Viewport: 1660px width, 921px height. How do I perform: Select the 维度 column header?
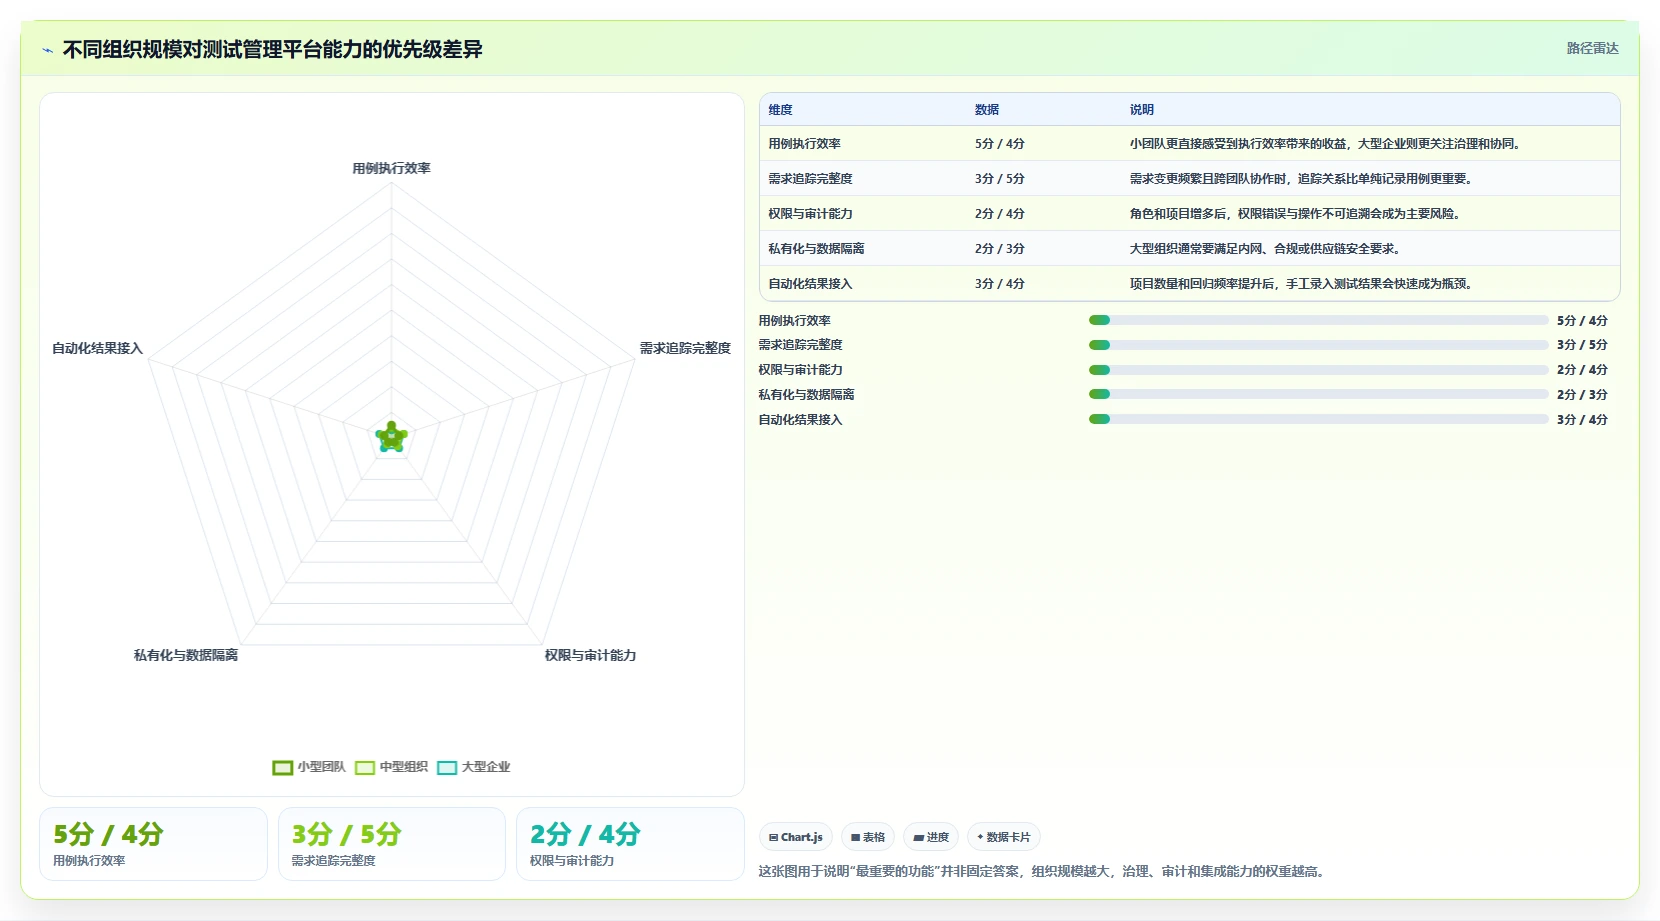(x=780, y=110)
